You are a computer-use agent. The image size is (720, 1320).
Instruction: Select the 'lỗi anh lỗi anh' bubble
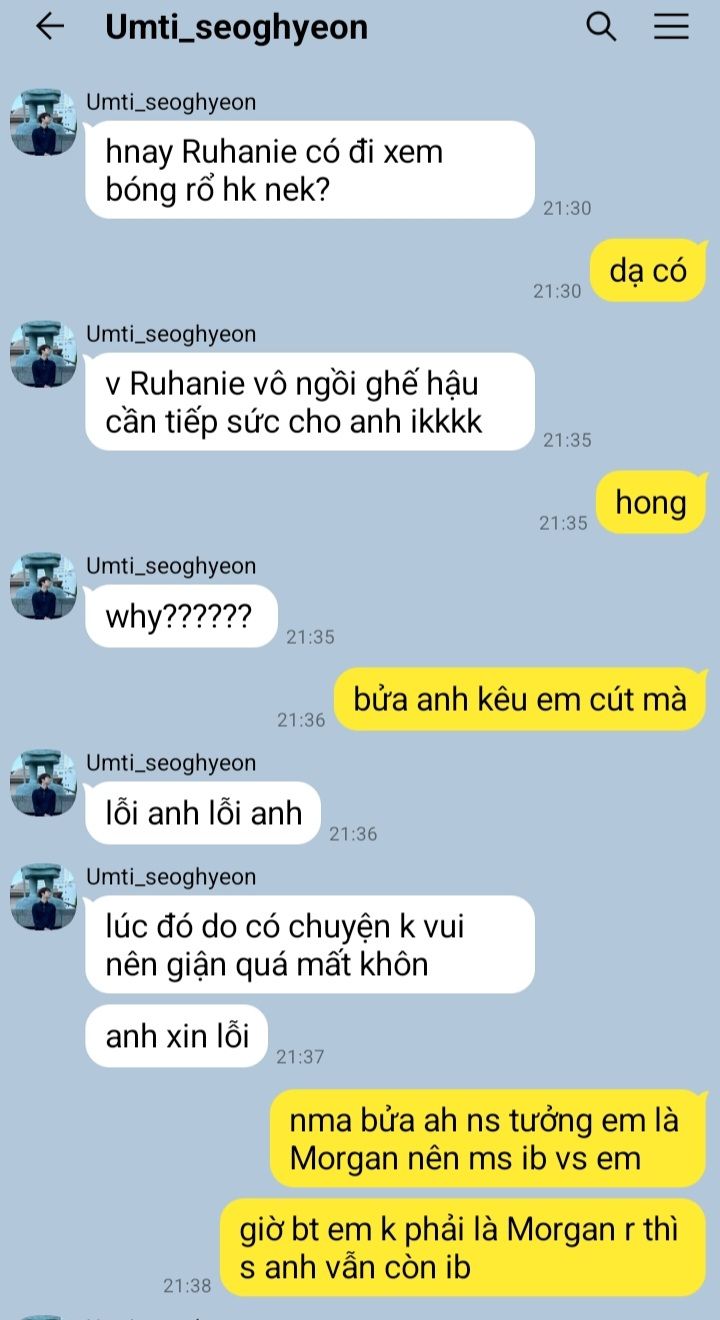point(203,813)
